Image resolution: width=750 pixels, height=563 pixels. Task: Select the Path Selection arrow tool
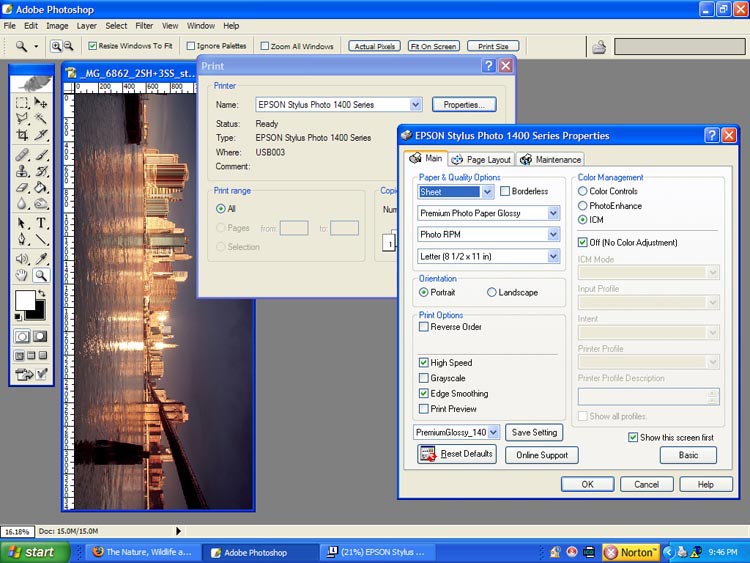[22, 223]
